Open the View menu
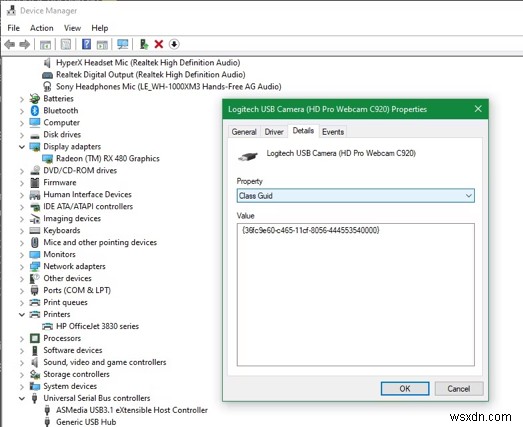The image size is (523, 427). pos(72,28)
